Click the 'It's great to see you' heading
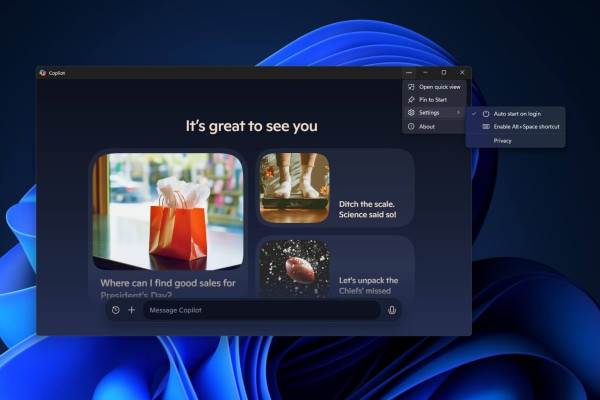600x400 pixels. (x=251, y=126)
